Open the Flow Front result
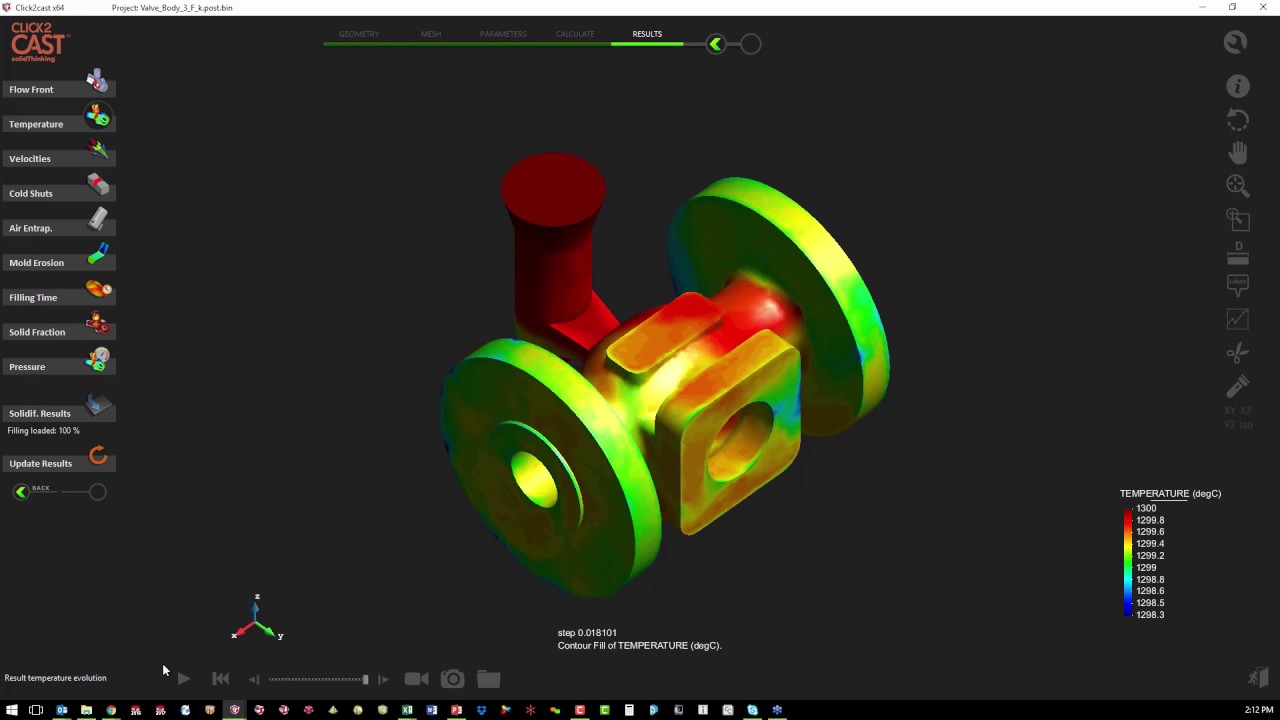The image size is (1280, 720). 59,89
